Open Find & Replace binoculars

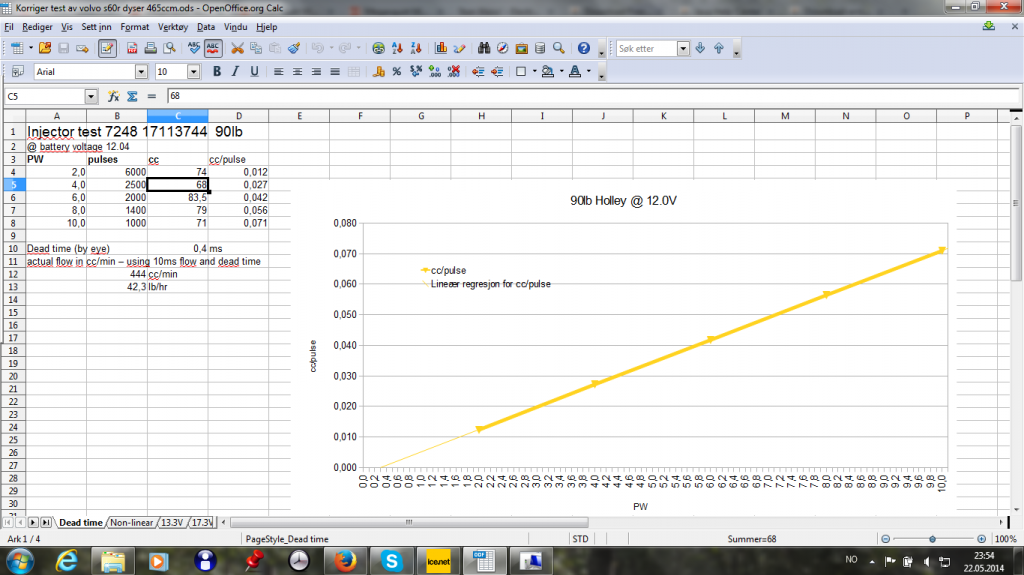pyautogui.click(x=484, y=48)
